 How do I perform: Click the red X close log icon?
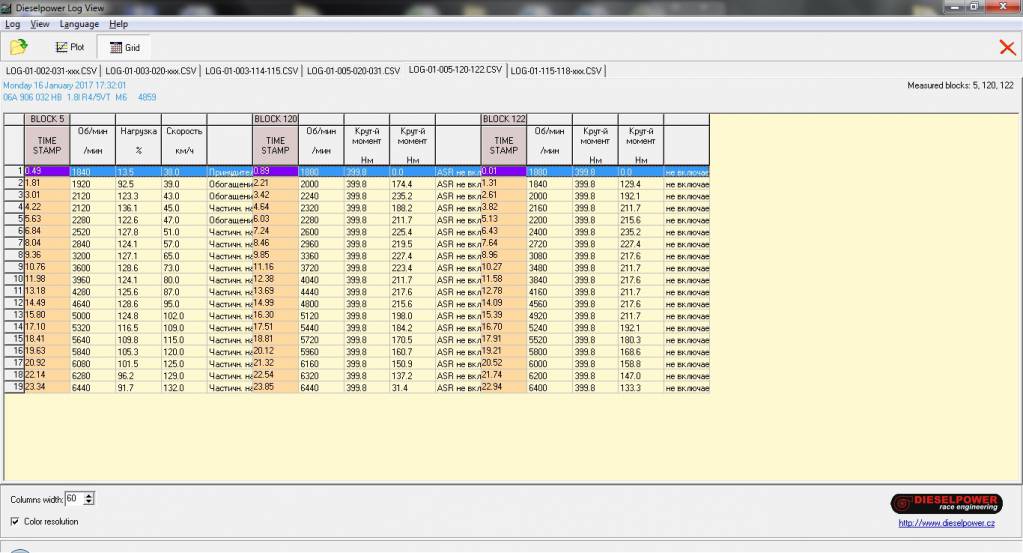pyautogui.click(x=1006, y=47)
